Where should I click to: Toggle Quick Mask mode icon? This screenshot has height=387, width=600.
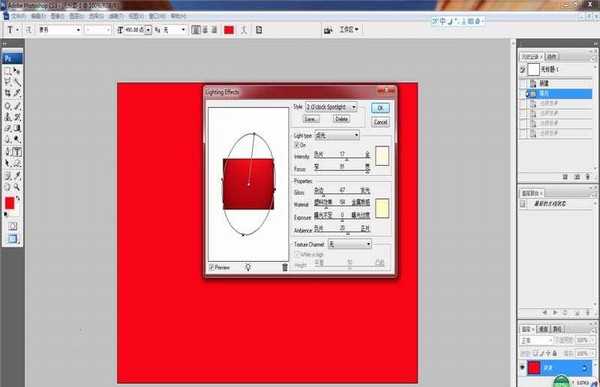point(13,226)
